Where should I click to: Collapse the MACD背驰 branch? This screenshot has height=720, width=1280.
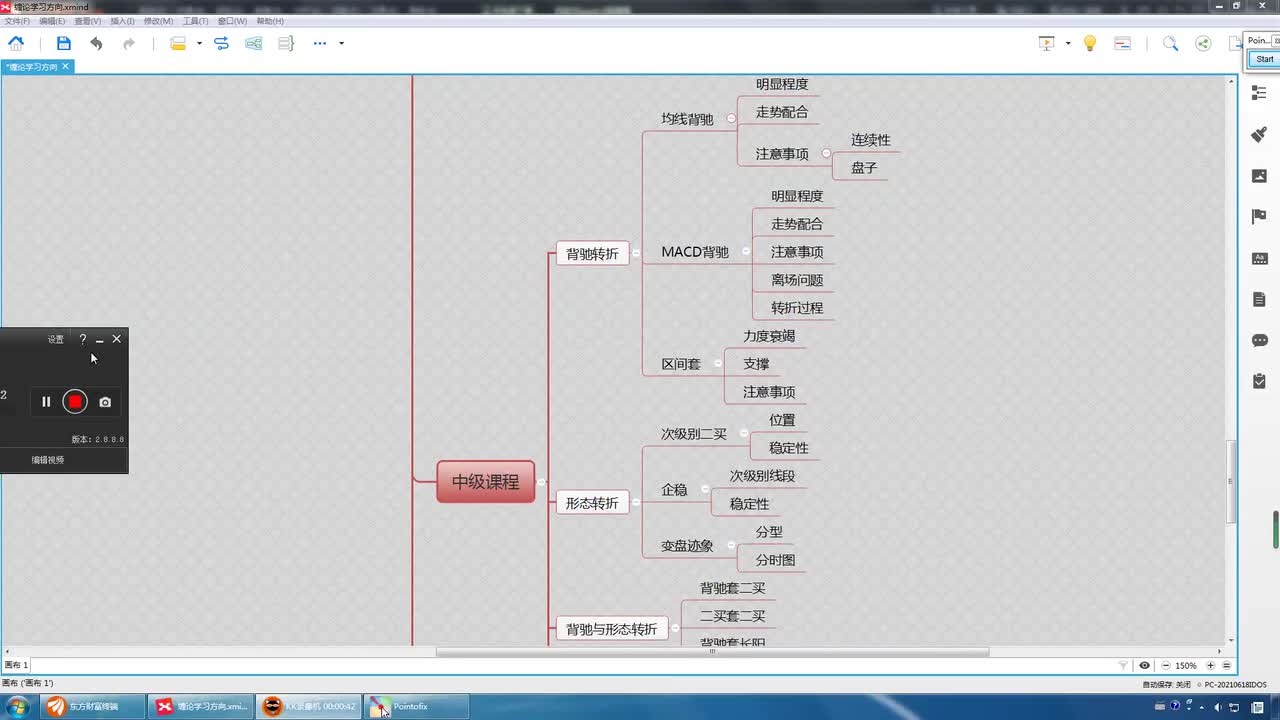746,251
